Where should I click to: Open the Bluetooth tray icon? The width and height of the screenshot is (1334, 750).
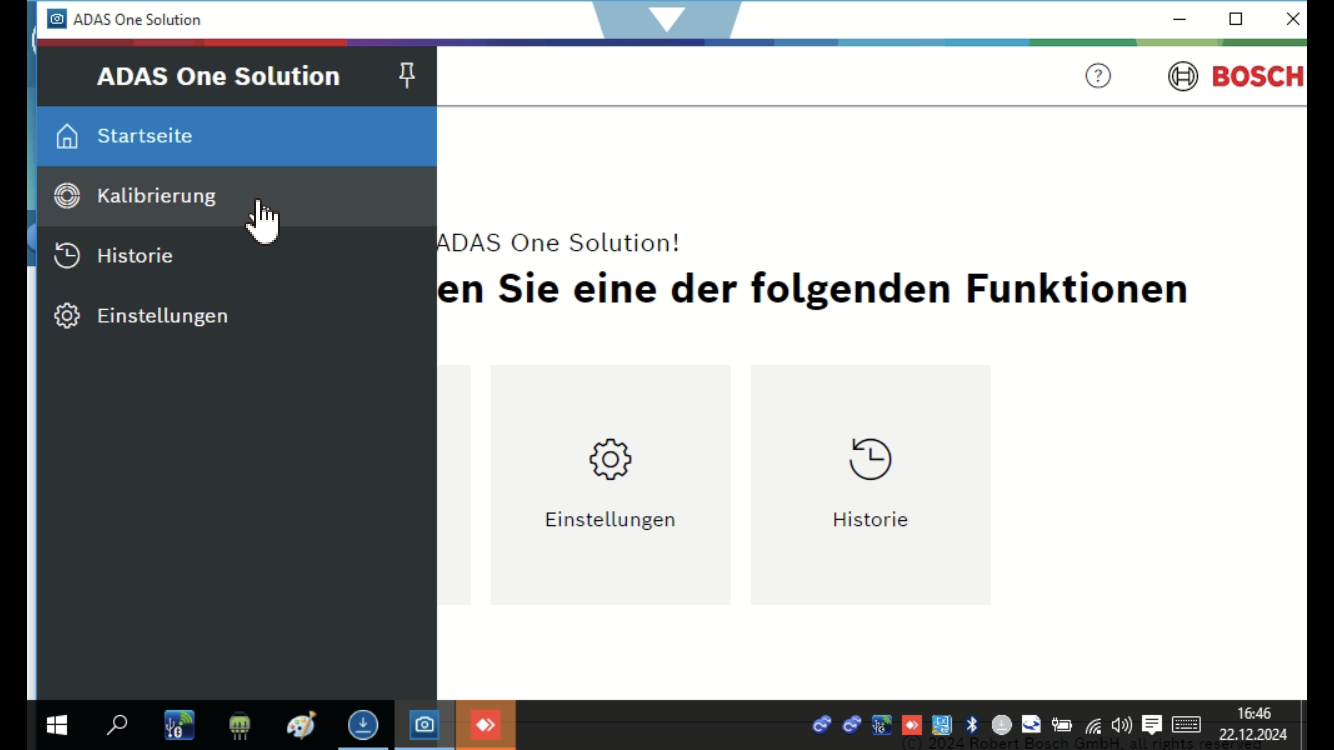[x=971, y=725]
